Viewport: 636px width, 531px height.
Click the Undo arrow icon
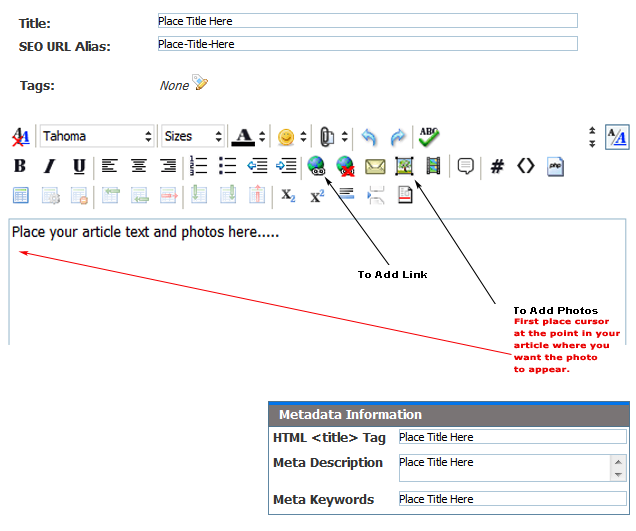click(x=370, y=137)
